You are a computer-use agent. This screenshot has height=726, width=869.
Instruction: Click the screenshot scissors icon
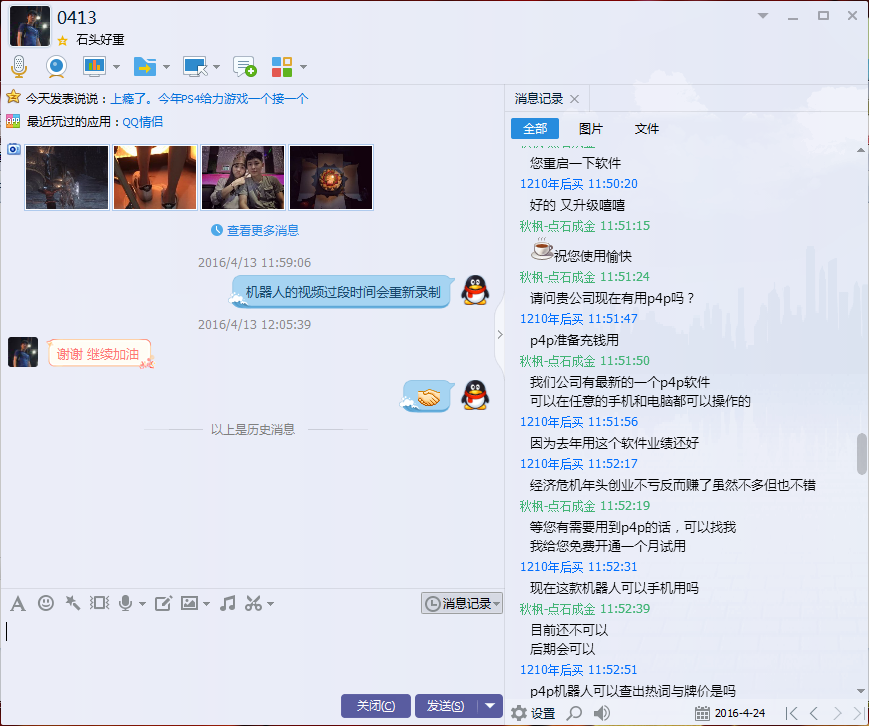click(x=254, y=603)
